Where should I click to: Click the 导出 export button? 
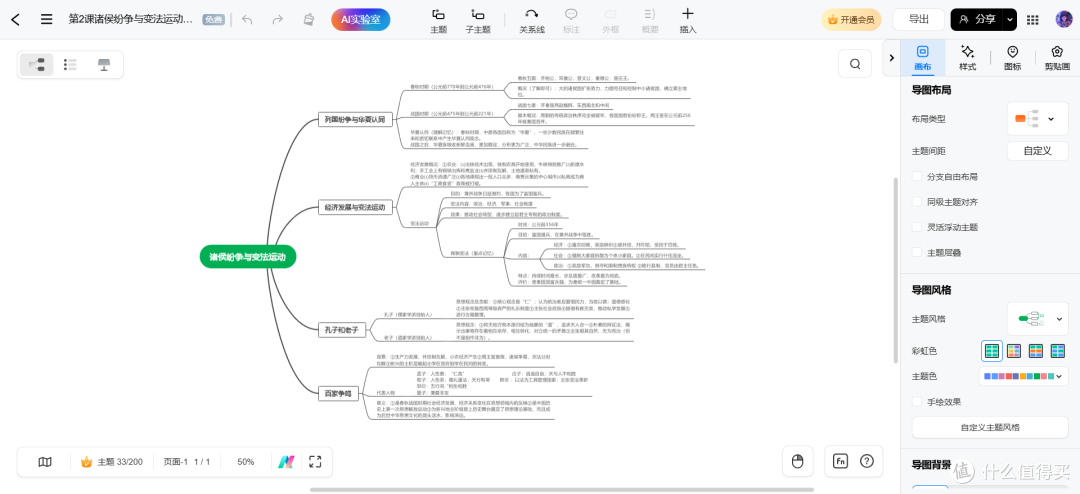(918, 19)
